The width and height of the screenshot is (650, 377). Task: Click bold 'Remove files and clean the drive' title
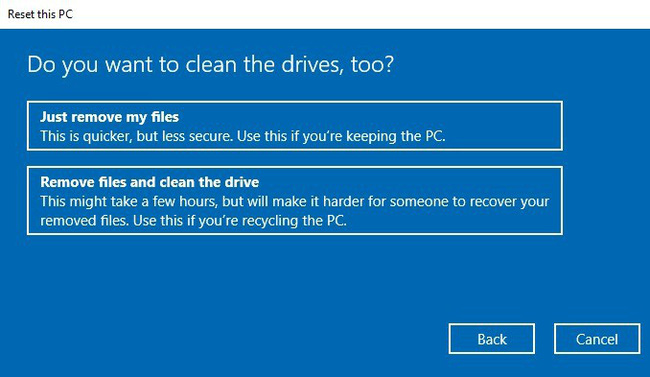[150, 182]
